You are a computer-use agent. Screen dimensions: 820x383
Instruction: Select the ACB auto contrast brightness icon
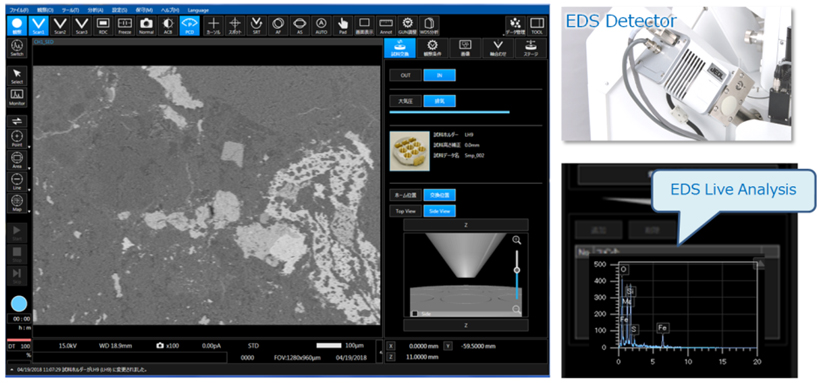tap(167, 25)
